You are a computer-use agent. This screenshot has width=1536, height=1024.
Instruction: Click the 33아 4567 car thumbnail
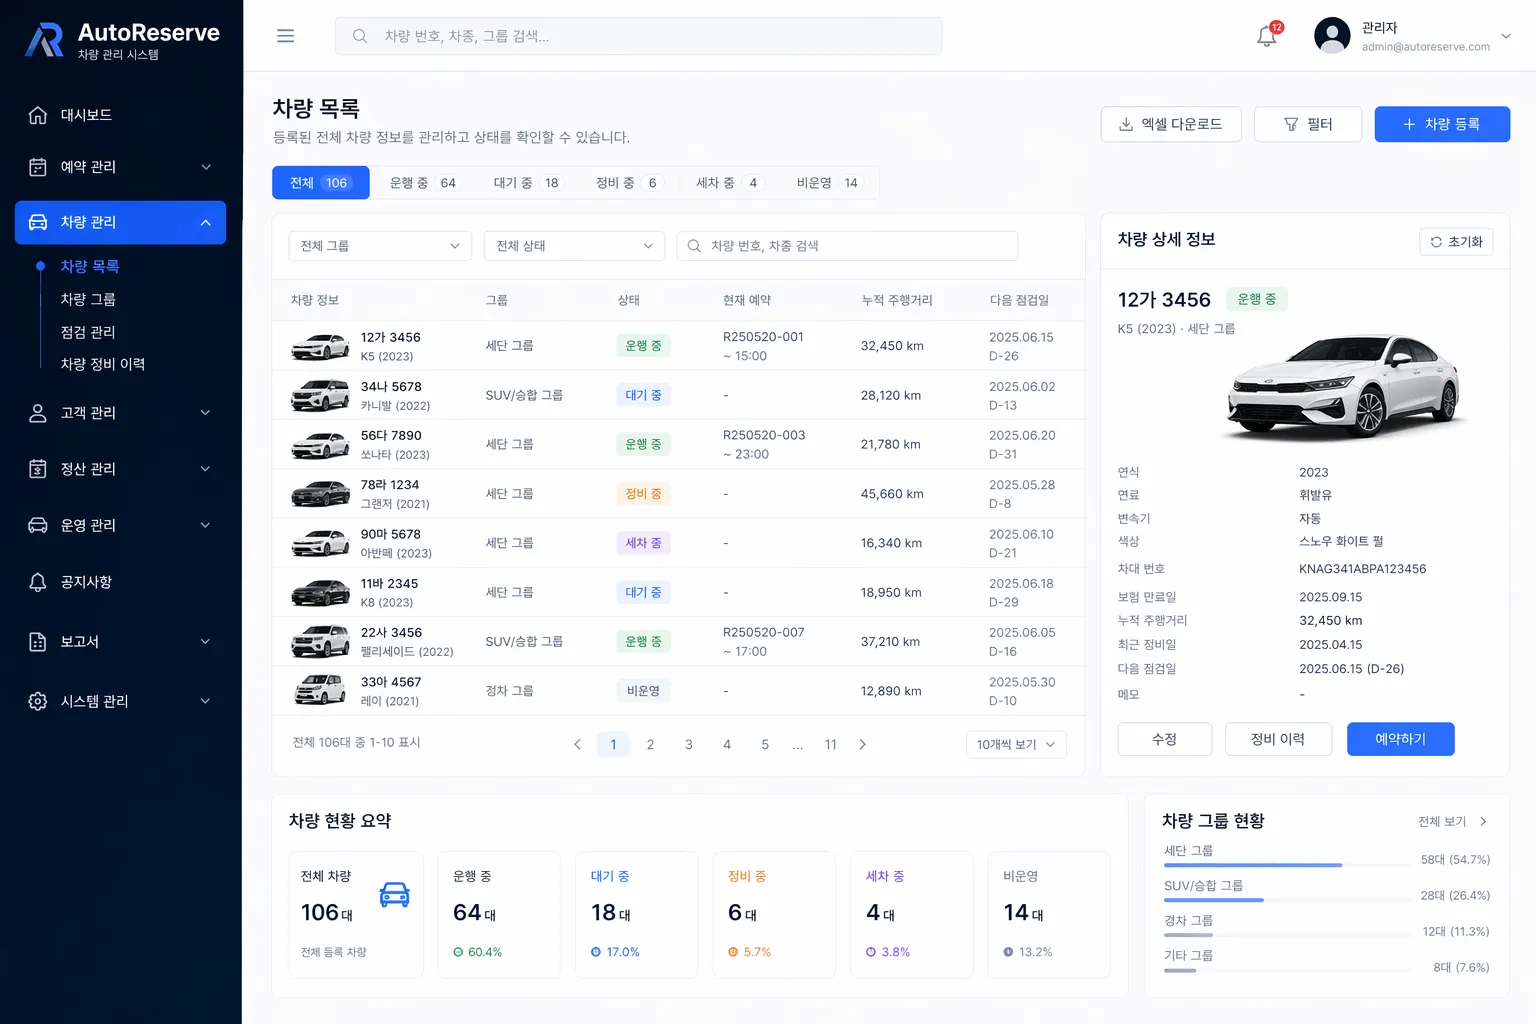click(x=320, y=691)
